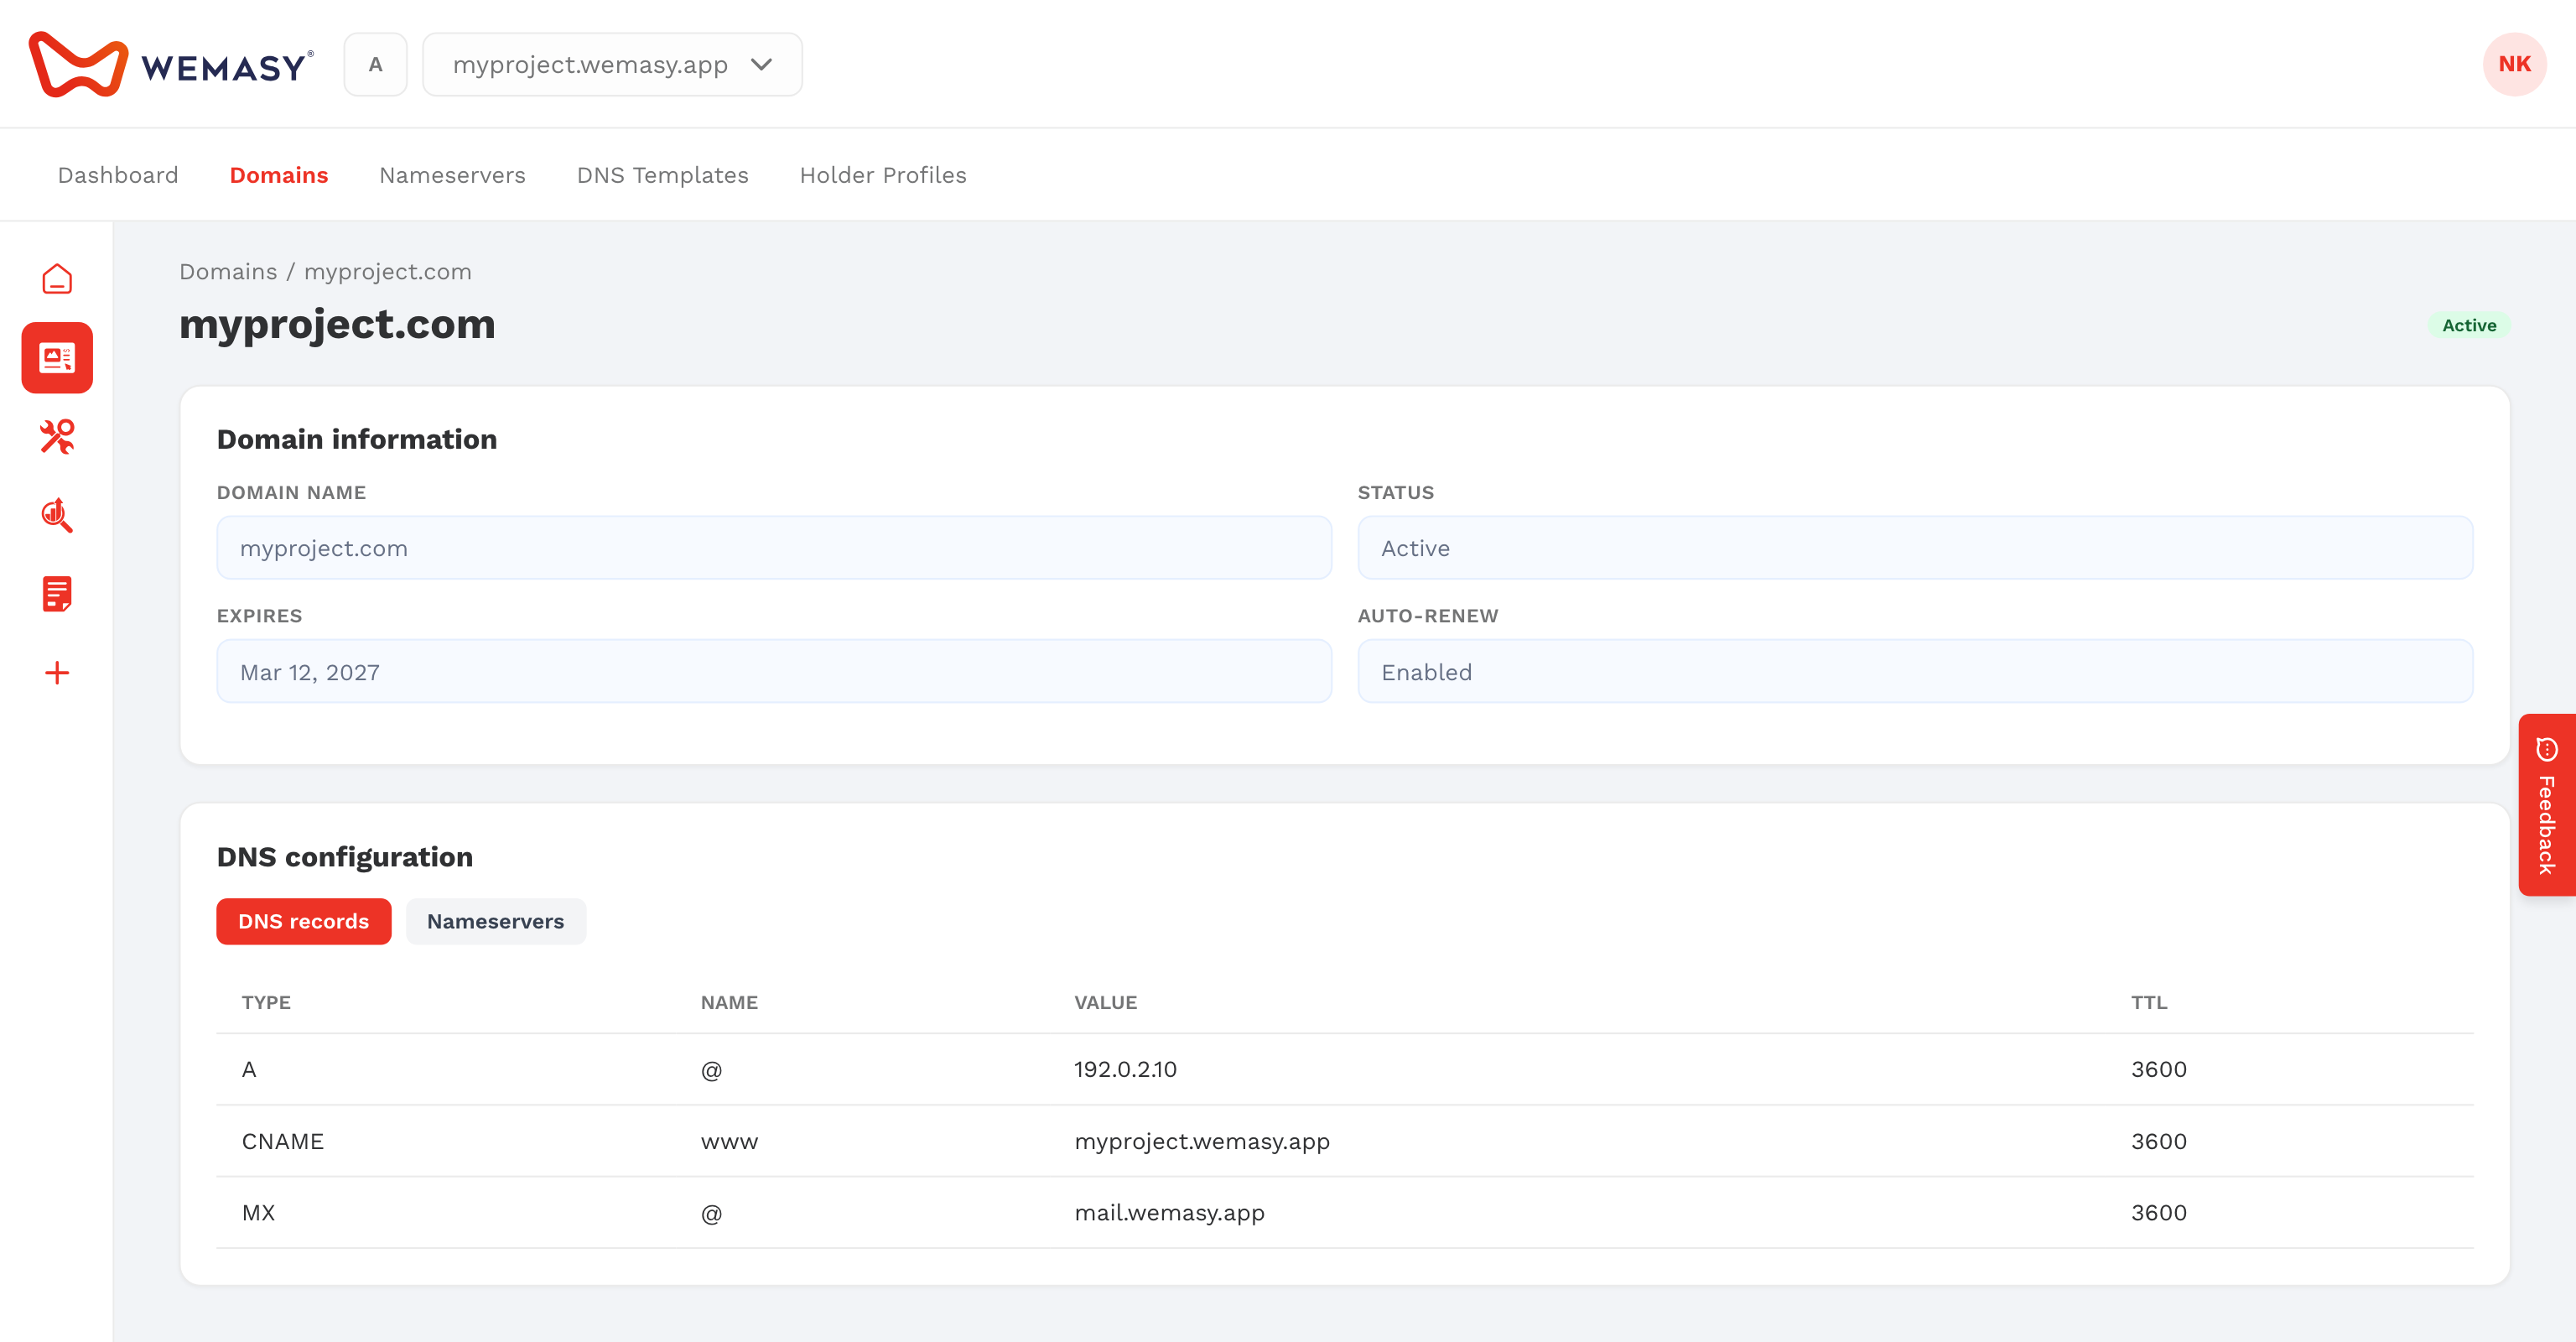Switch to the Nameservers pill tab

pyautogui.click(x=495, y=921)
